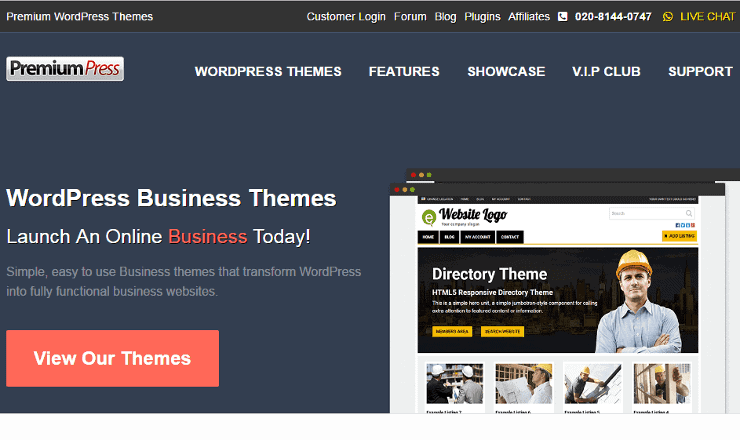
Task: Open the Affiliates link
Action: 529,17
